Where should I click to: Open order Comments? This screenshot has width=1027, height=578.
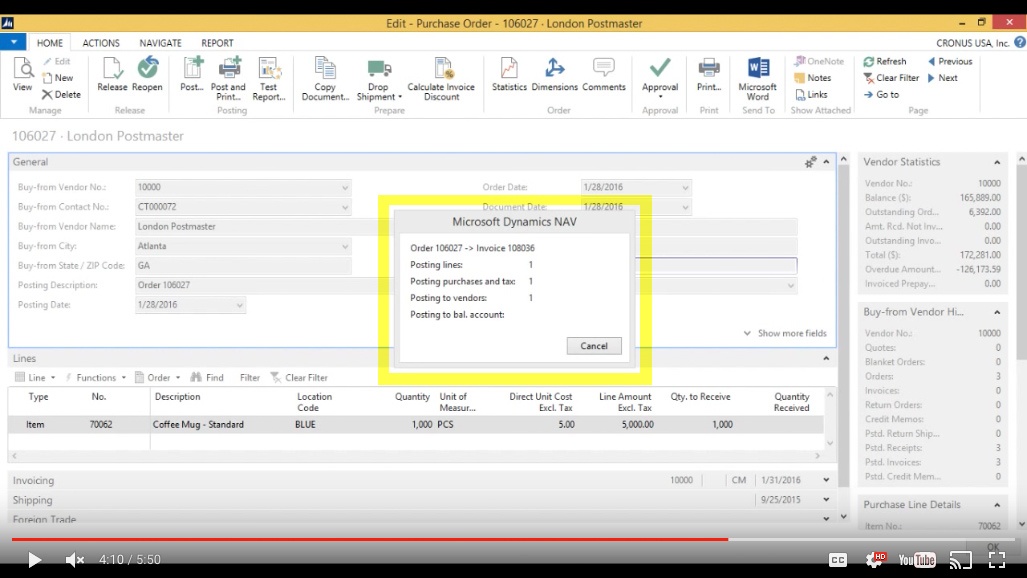603,74
